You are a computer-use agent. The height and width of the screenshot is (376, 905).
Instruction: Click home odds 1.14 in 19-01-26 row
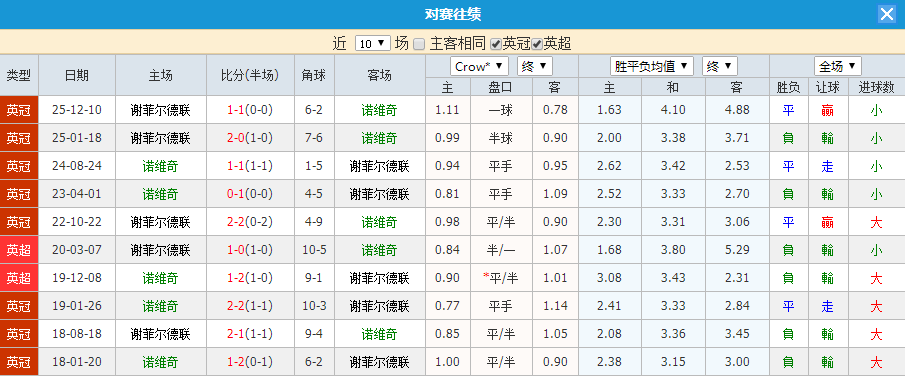point(555,306)
